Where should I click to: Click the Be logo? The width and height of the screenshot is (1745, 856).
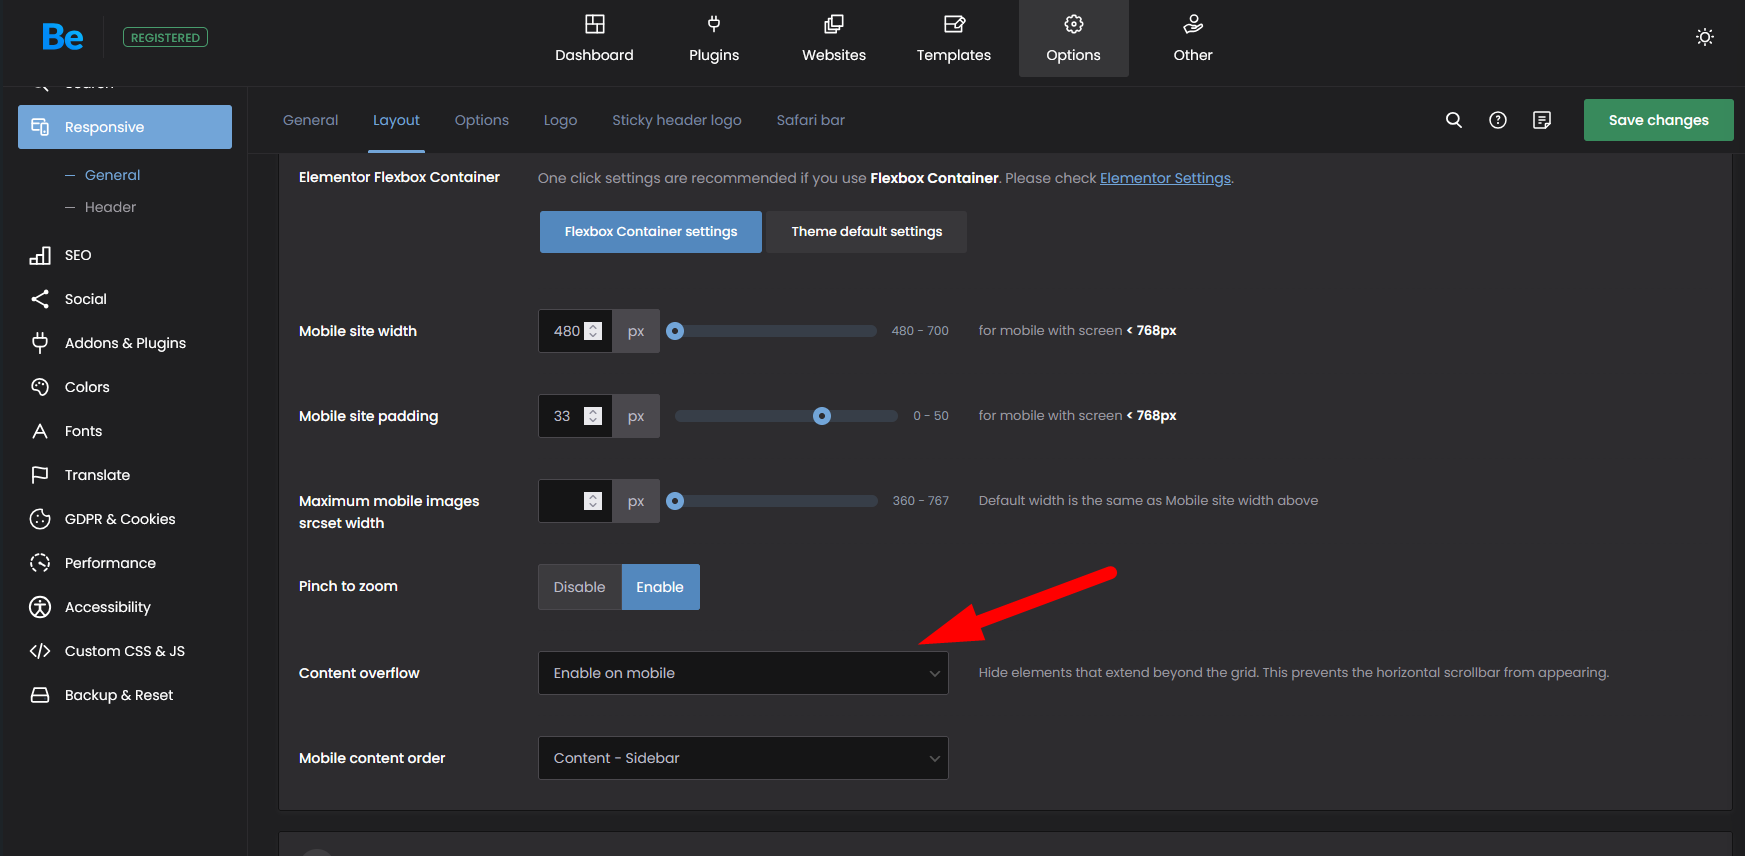tap(62, 37)
